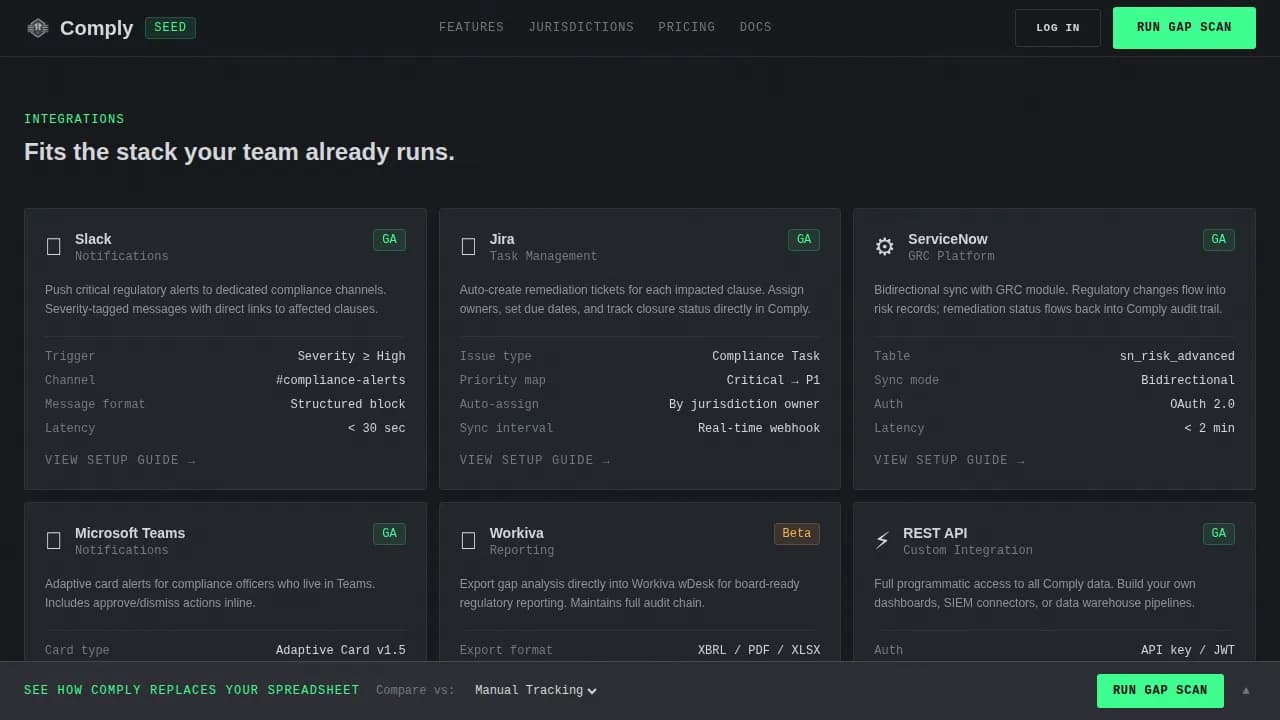Click the 'Compliance Task' issue type value
The width and height of the screenshot is (1280, 720).
766,356
